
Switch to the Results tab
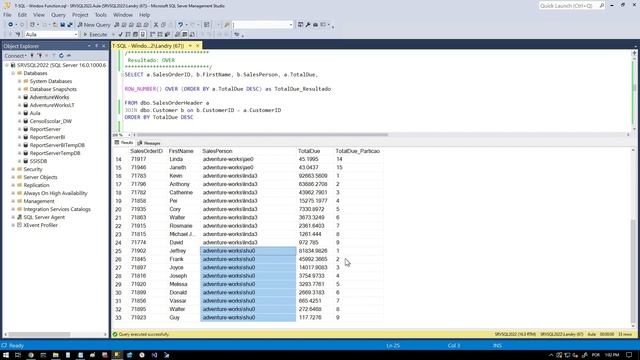(x=124, y=143)
